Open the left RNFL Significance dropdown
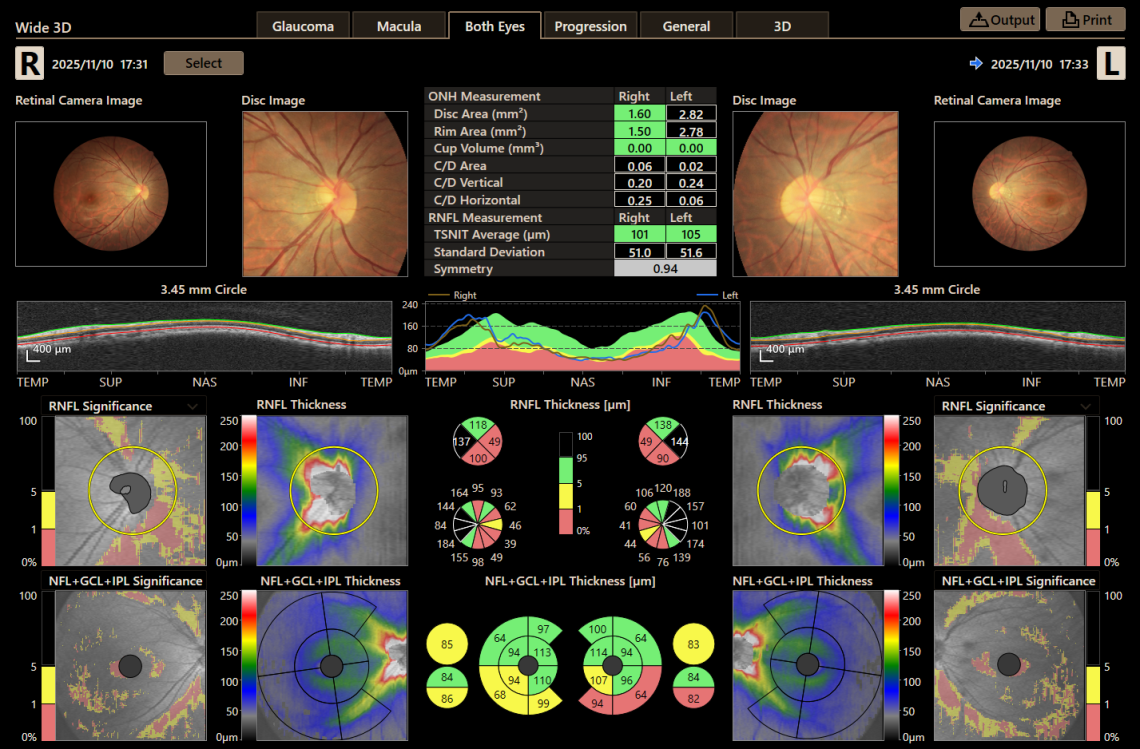 pos(195,406)
